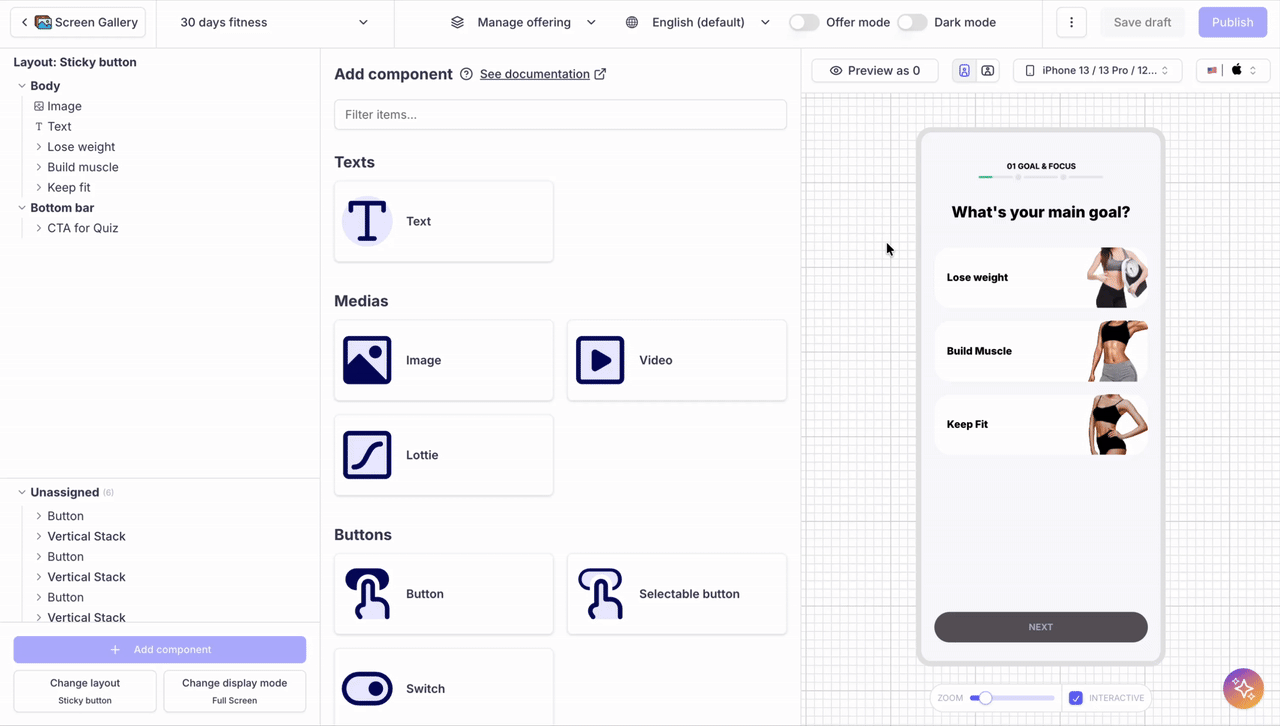Open the Screen Gallery back button
The height and width of the screenshot is (726, 1280).
click(78, 22)
